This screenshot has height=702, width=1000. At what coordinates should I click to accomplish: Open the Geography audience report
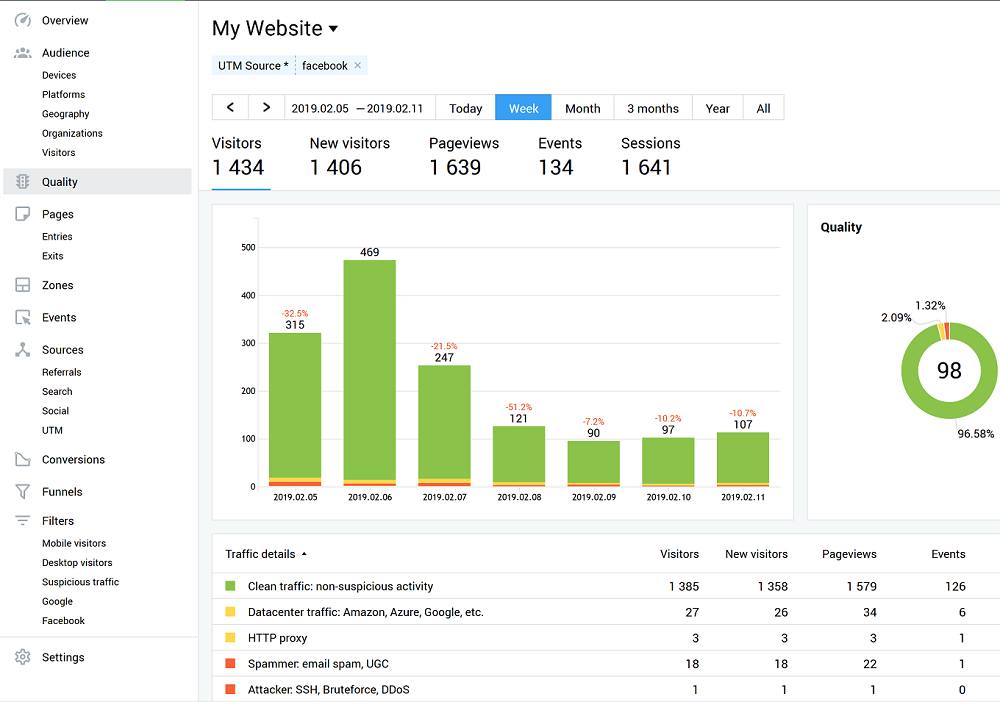pyautogui.click(x=65, y=114)
